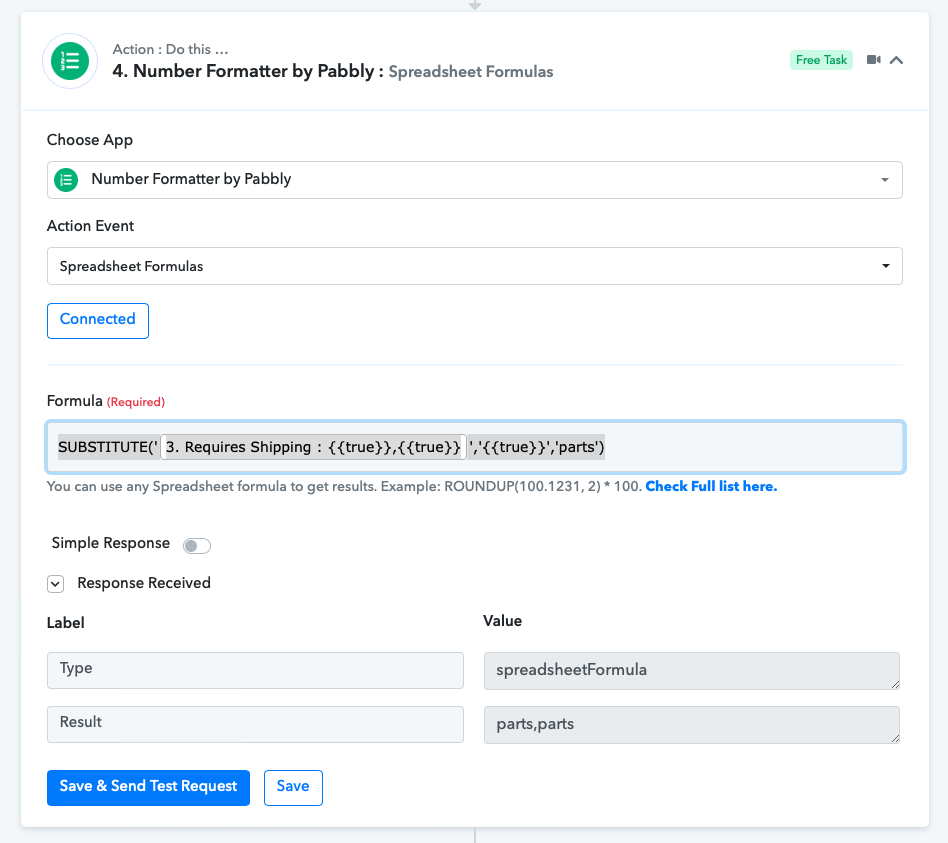Image resolution: width=948 pixels, height=843 pixels.
Task: Collapse the step with the up chevron
Action: click(x=897, y=60)
